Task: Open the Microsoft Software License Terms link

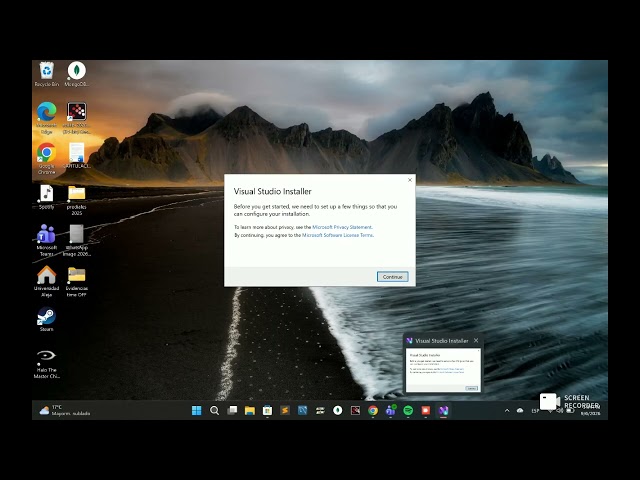Action: (x=338, y=235)
